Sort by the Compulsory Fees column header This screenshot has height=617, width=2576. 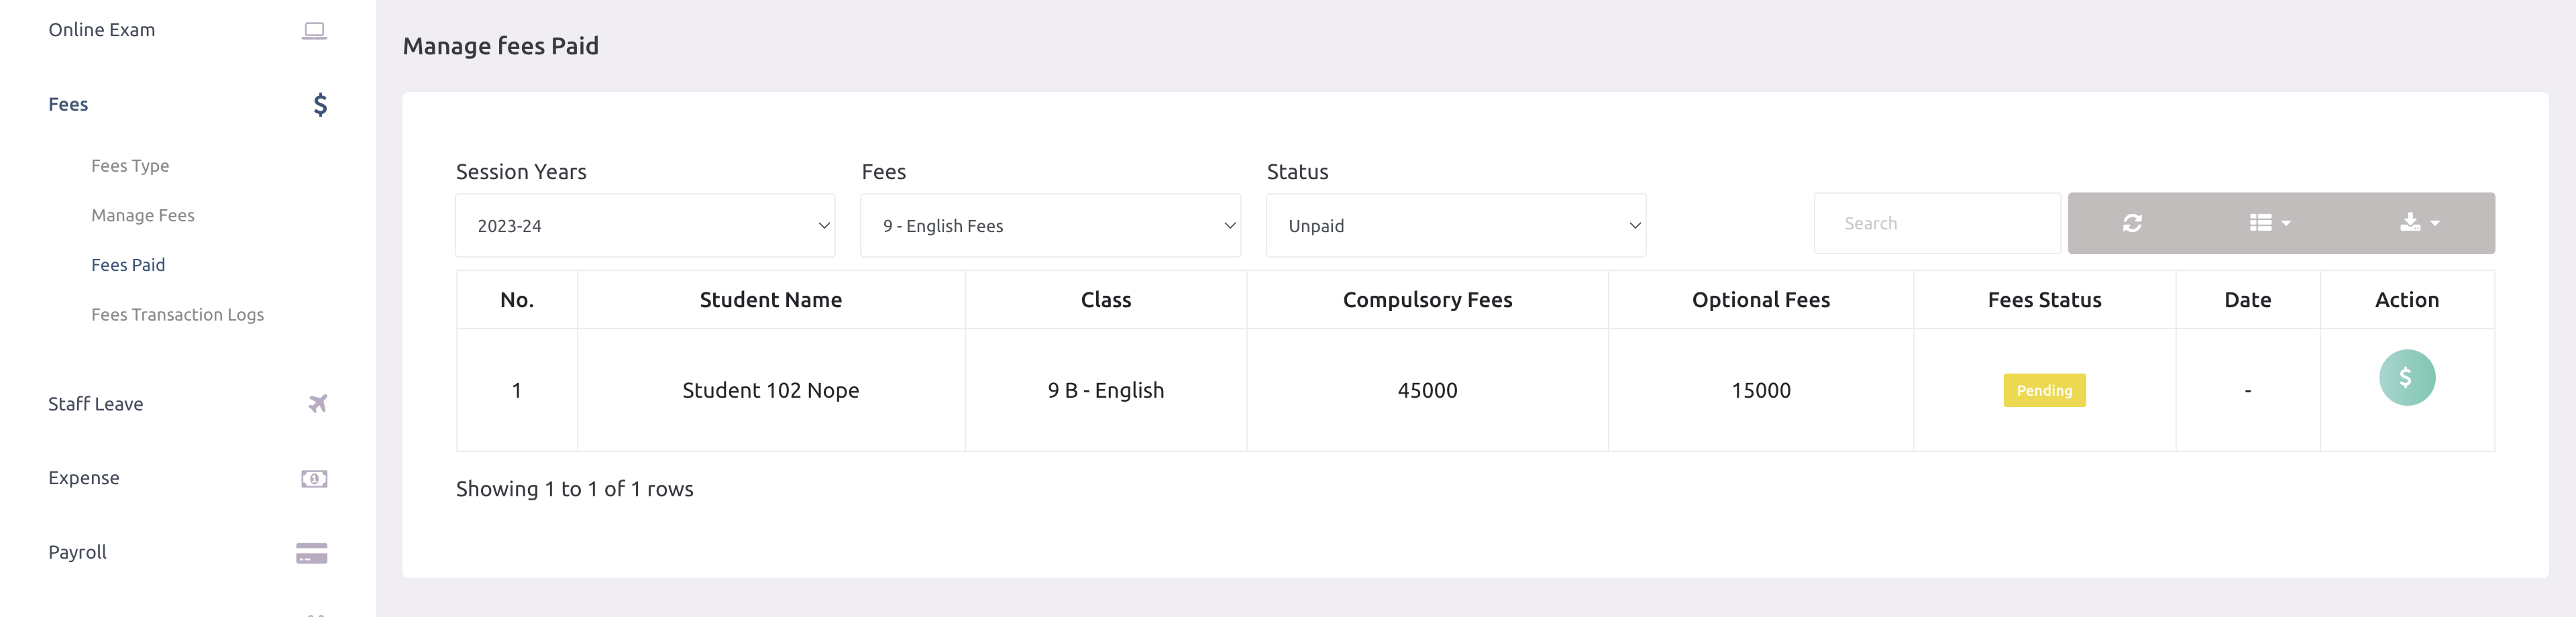1427,299
